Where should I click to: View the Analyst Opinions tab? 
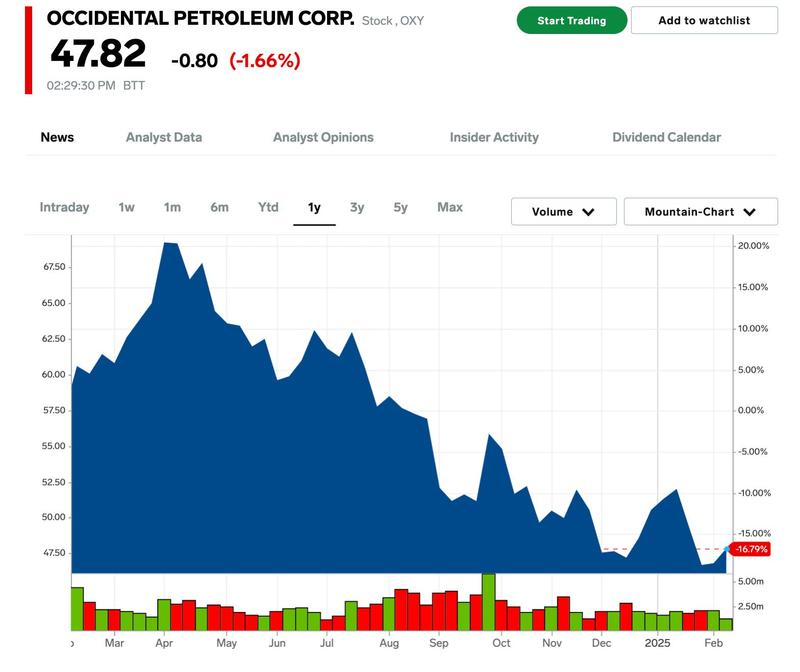coord(323,138)
